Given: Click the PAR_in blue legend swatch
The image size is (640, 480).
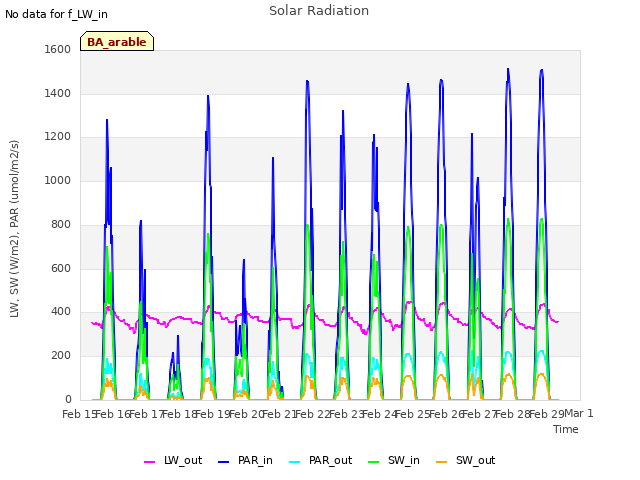Looking at the screenshot, I should [x=223, y=462].
